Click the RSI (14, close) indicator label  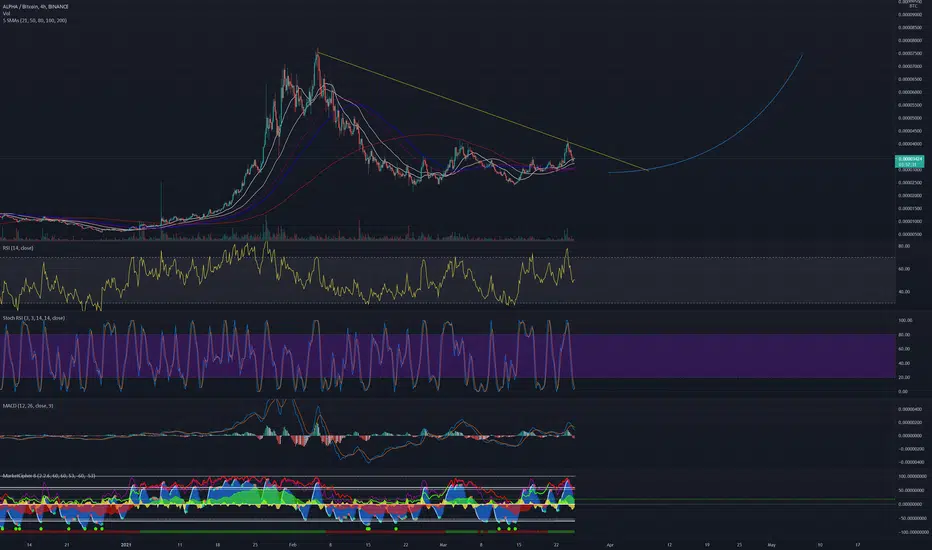[x=18, y=248]
